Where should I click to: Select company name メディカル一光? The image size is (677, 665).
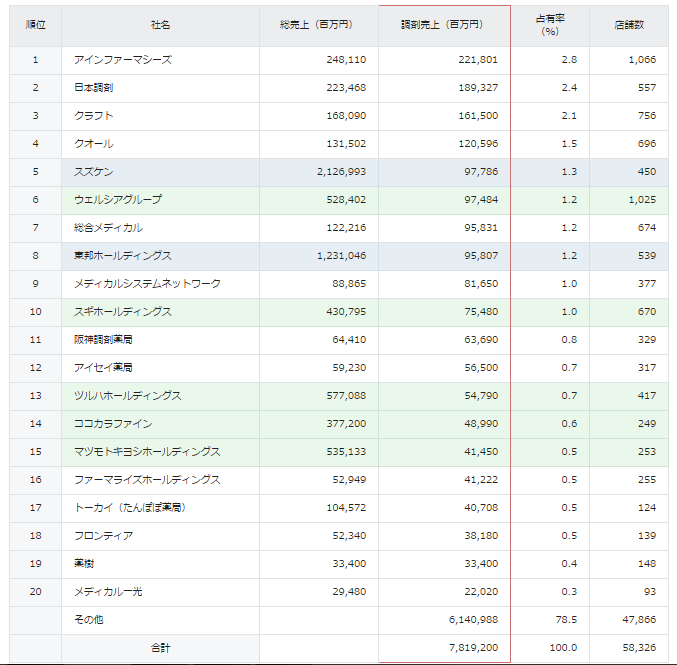108,592
